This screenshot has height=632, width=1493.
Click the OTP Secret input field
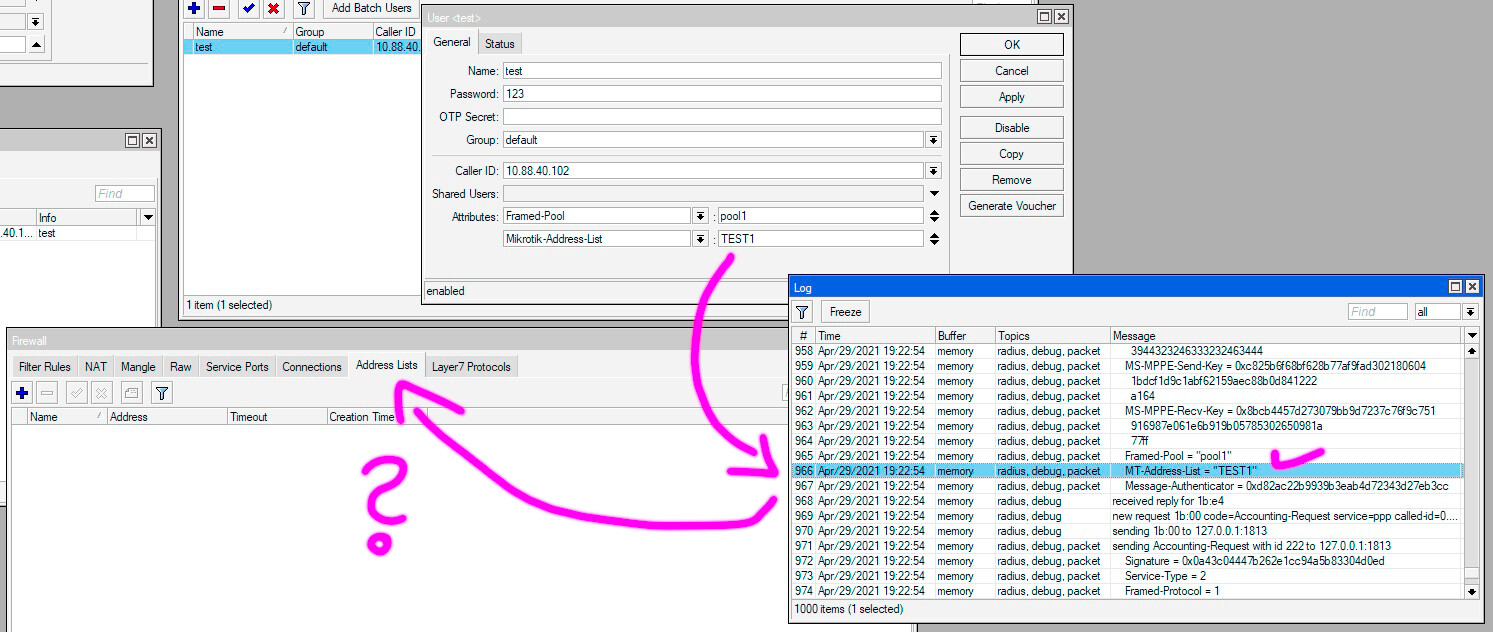click(x=722, y=117)
